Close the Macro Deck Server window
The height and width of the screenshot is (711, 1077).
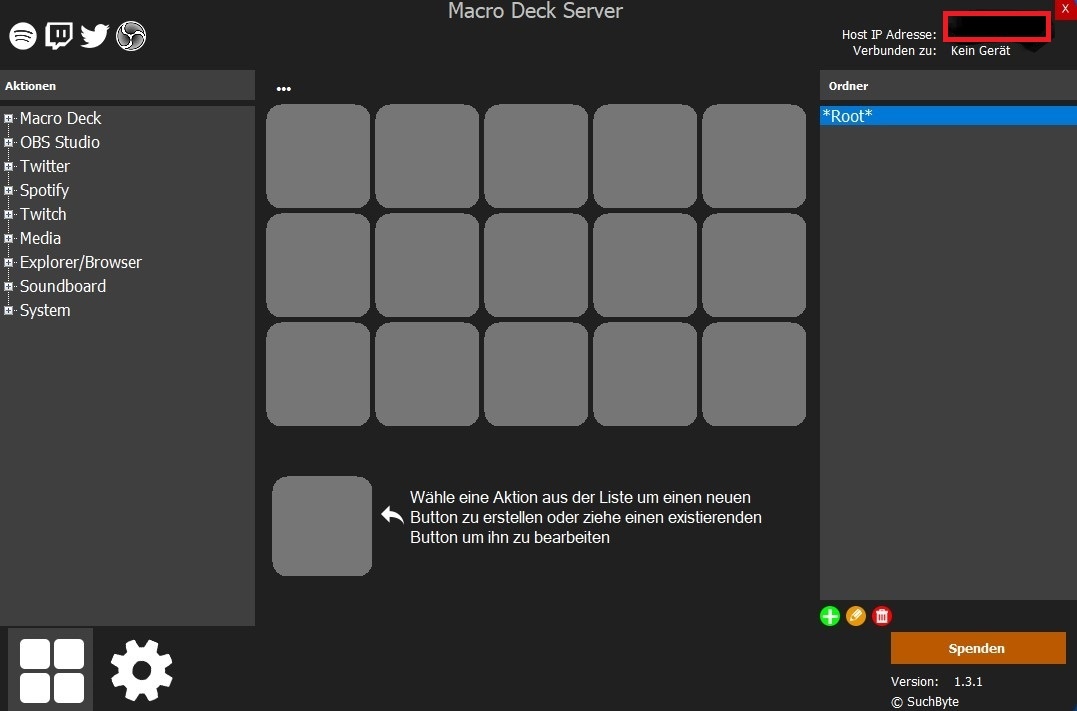point(1065,9)
